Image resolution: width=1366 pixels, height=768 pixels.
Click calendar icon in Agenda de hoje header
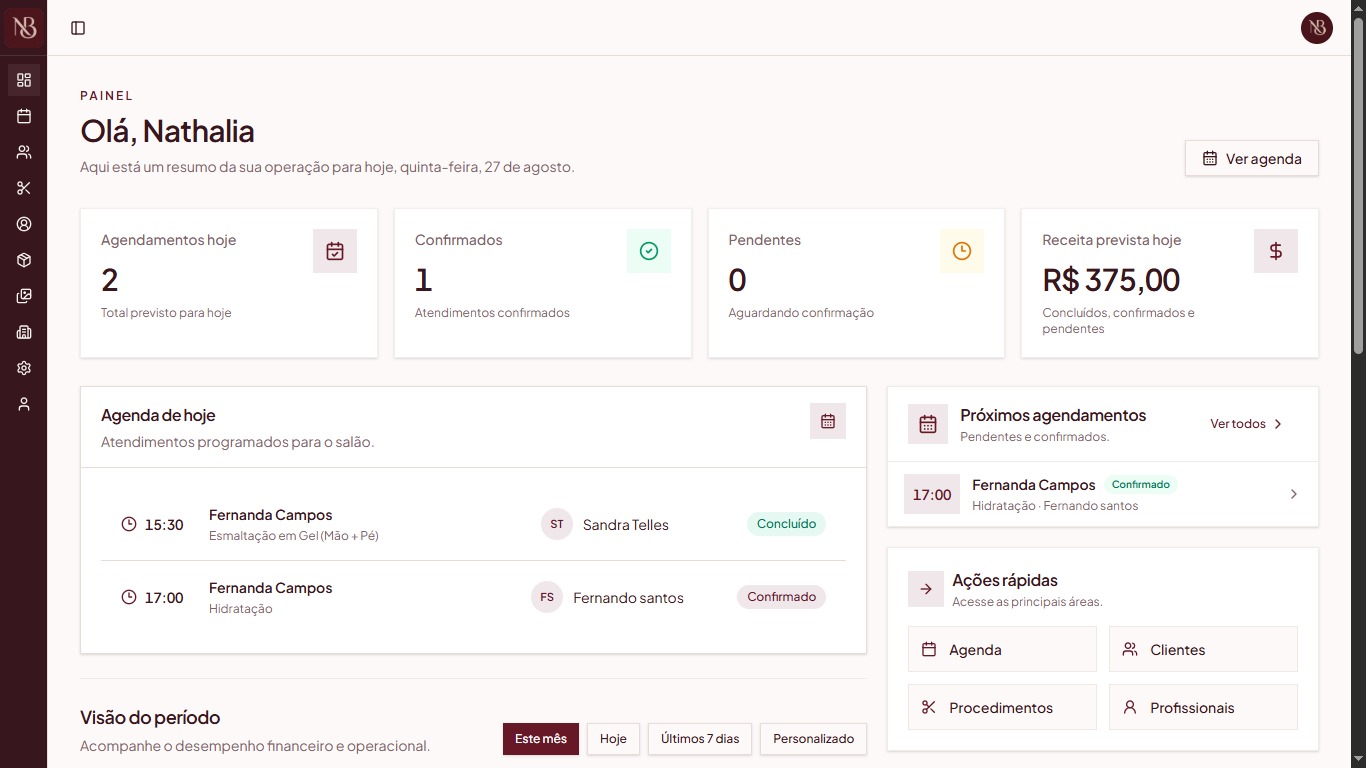click(828, 421)
